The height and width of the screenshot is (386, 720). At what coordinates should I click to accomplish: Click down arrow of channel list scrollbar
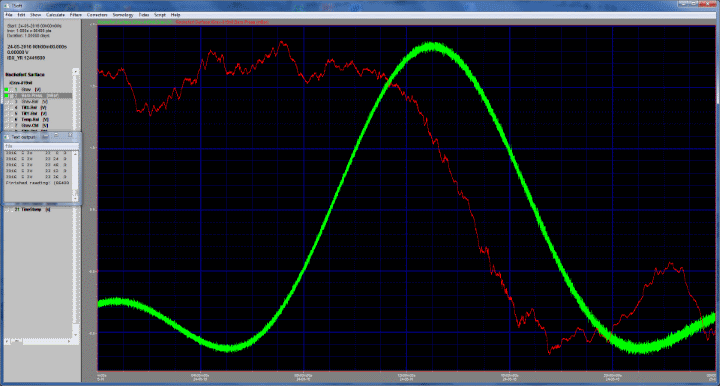[76, 334]
